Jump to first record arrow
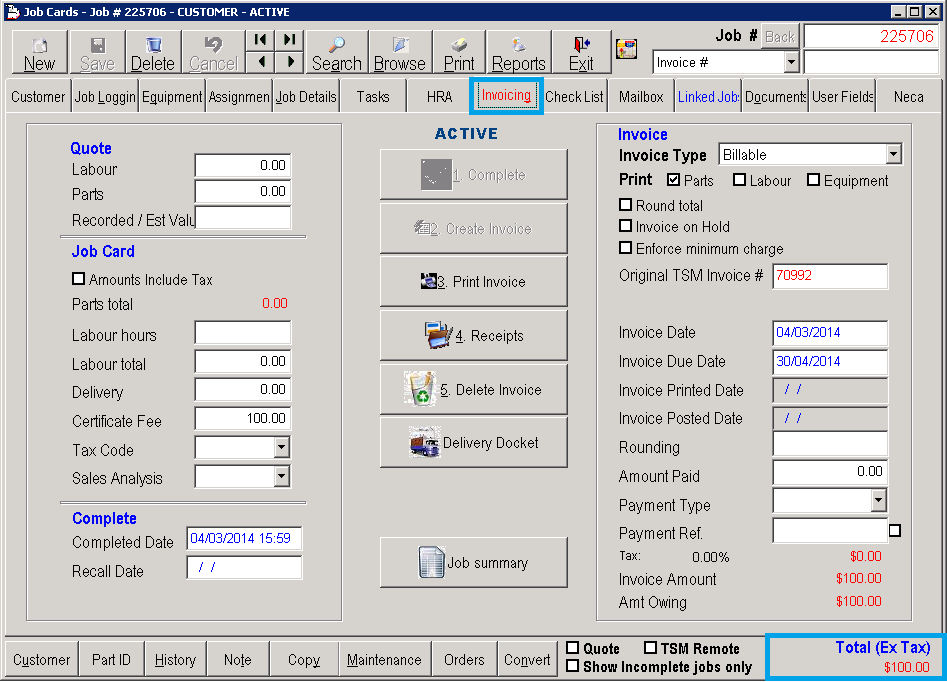Screen dimensions: 947x682 (x=260, y=40)
